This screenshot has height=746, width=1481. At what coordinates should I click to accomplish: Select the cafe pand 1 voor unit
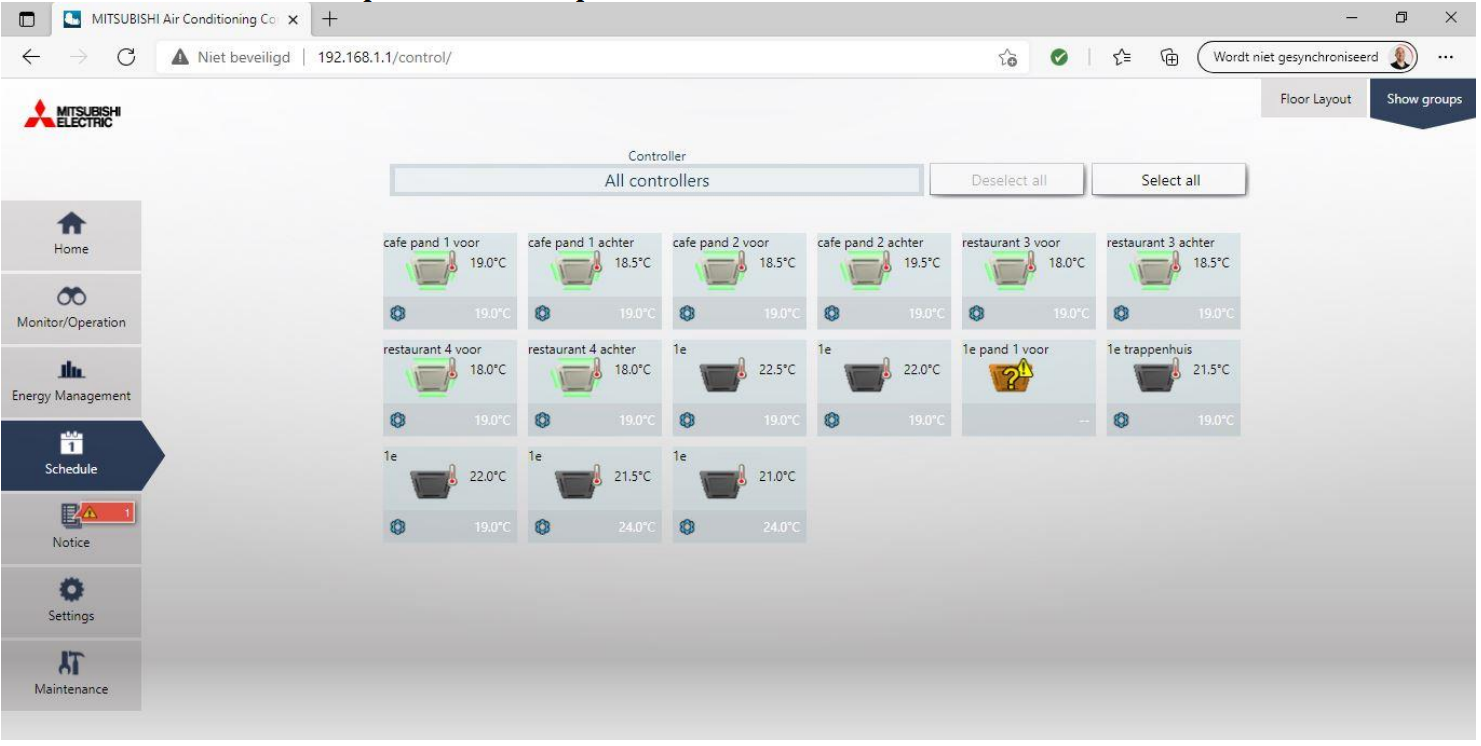pos(449,281)
